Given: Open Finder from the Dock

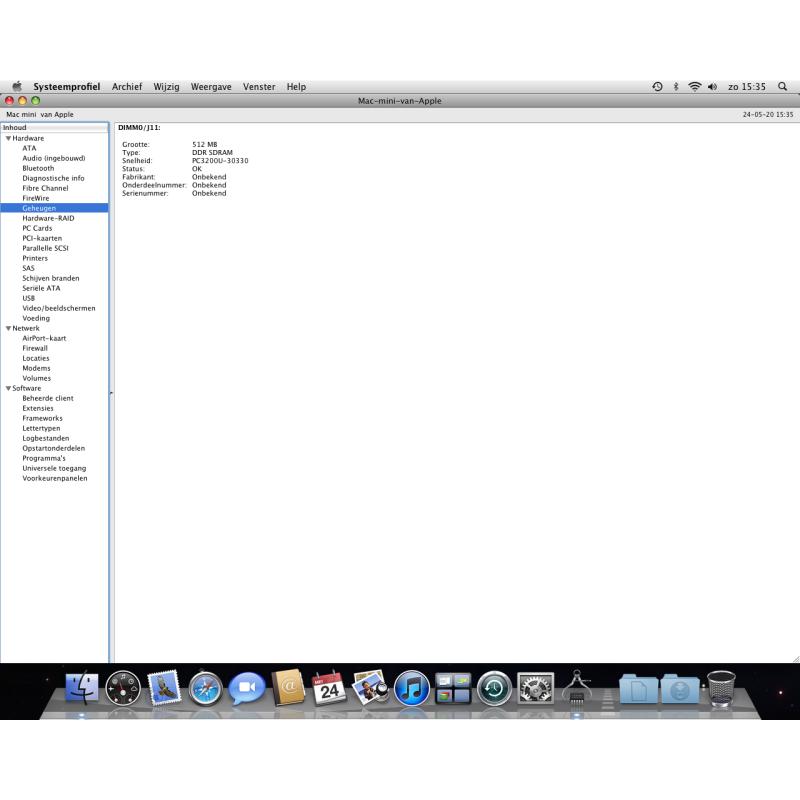Looking at the screenshot, I should coord(82,688).
